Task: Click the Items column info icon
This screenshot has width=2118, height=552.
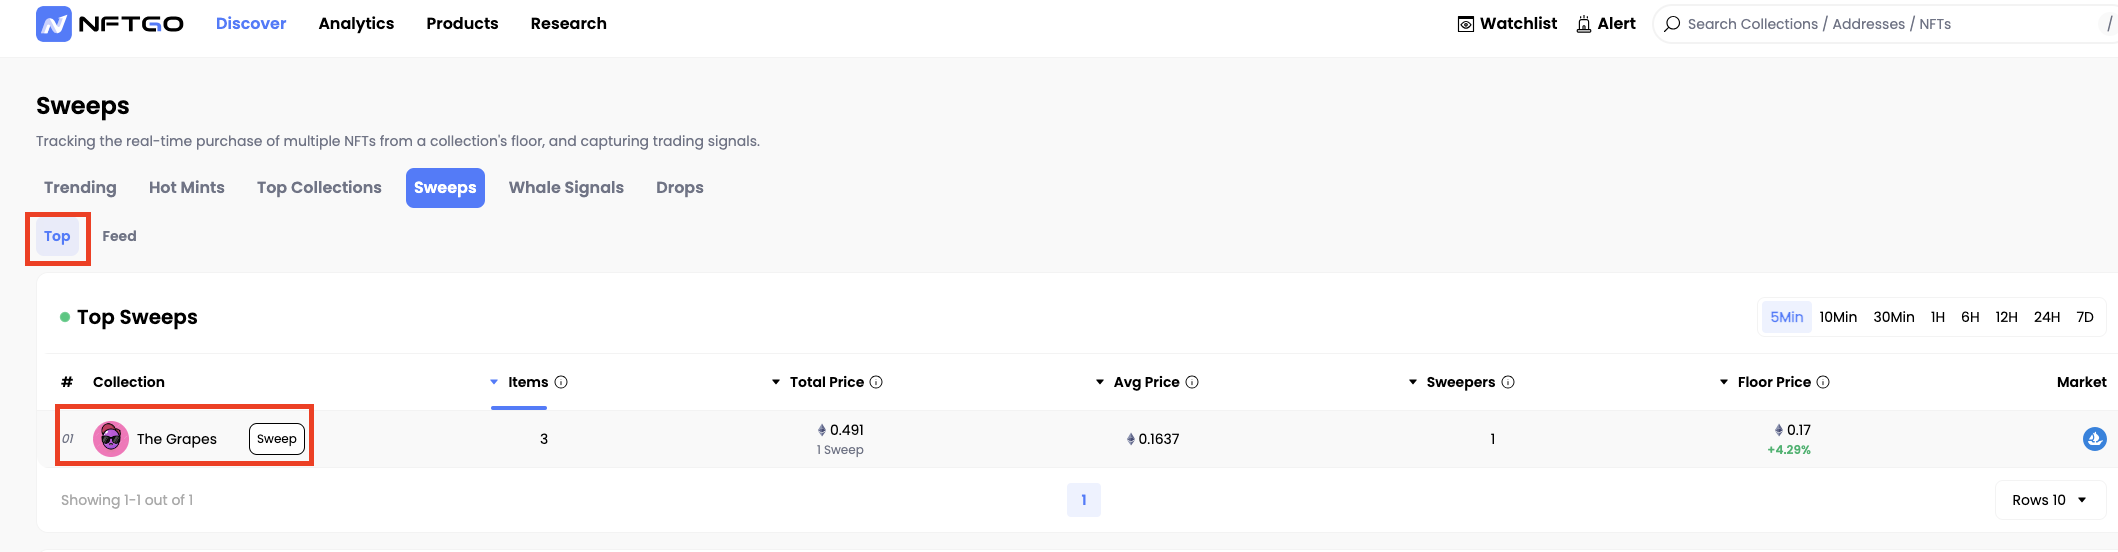Action: point(561,382)
